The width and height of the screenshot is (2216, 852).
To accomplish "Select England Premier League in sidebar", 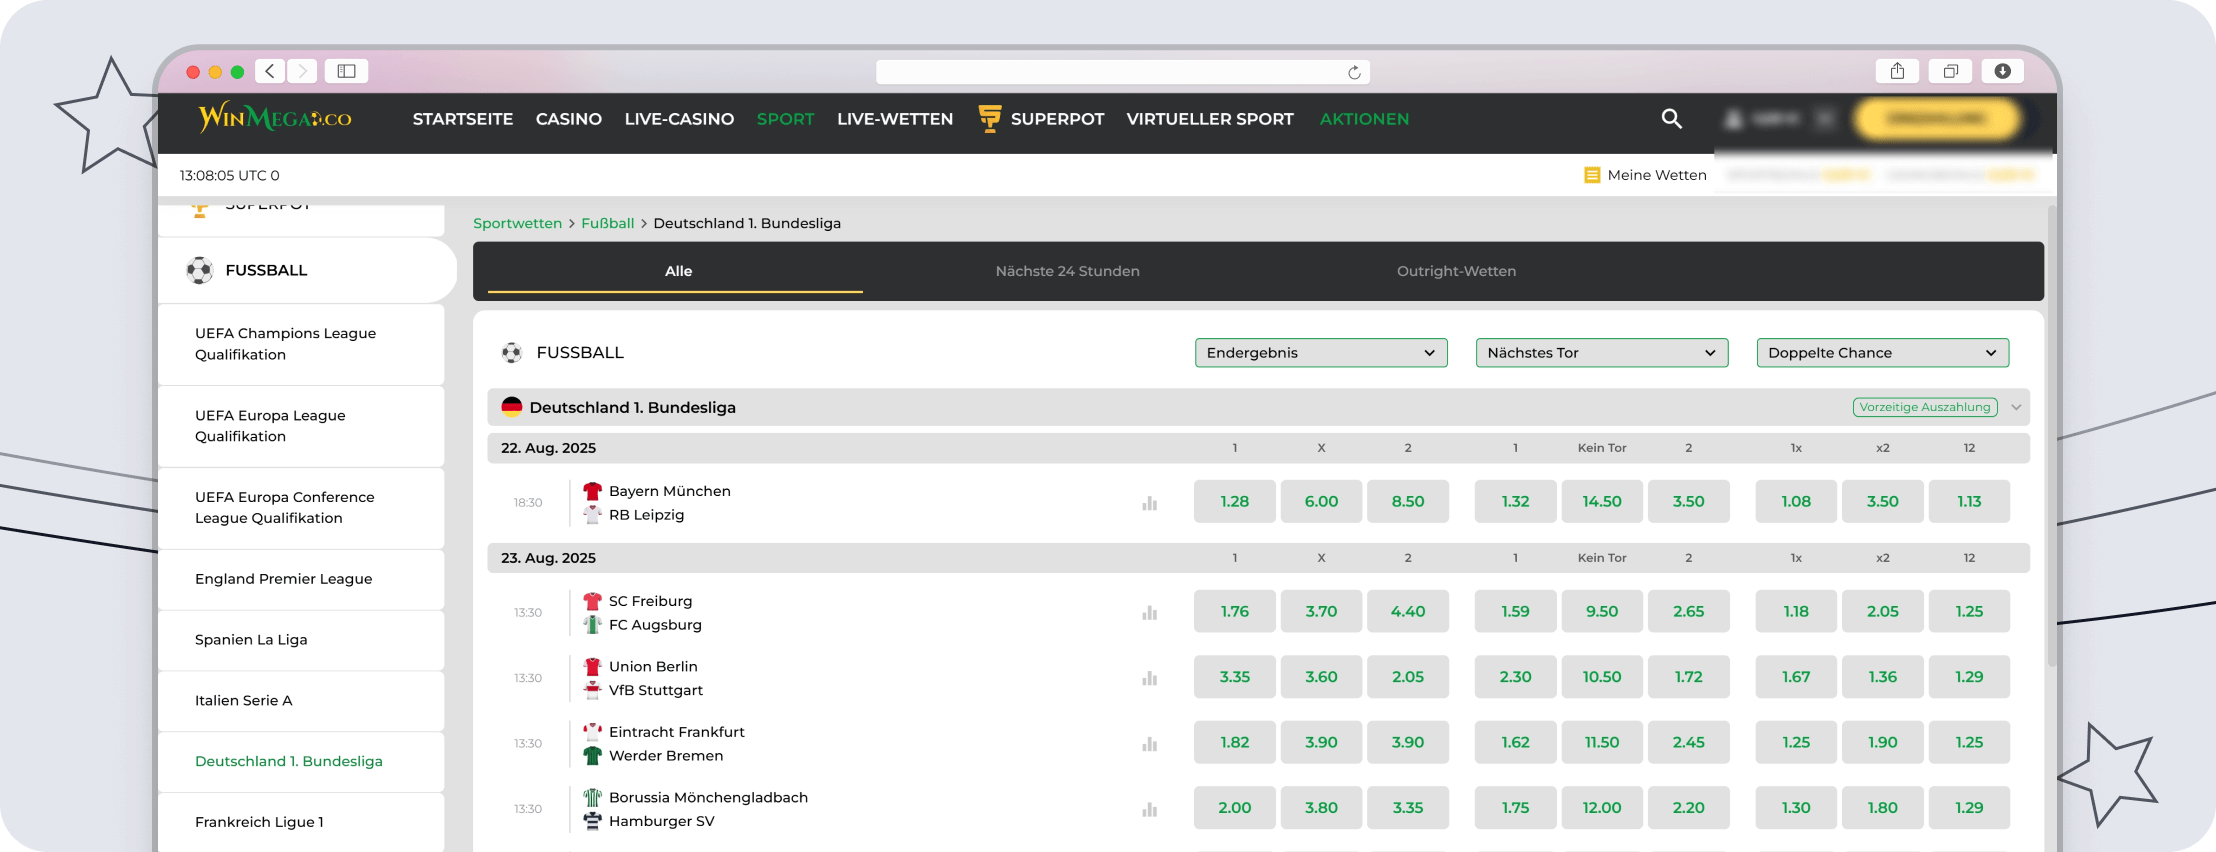I will (301, 579).
